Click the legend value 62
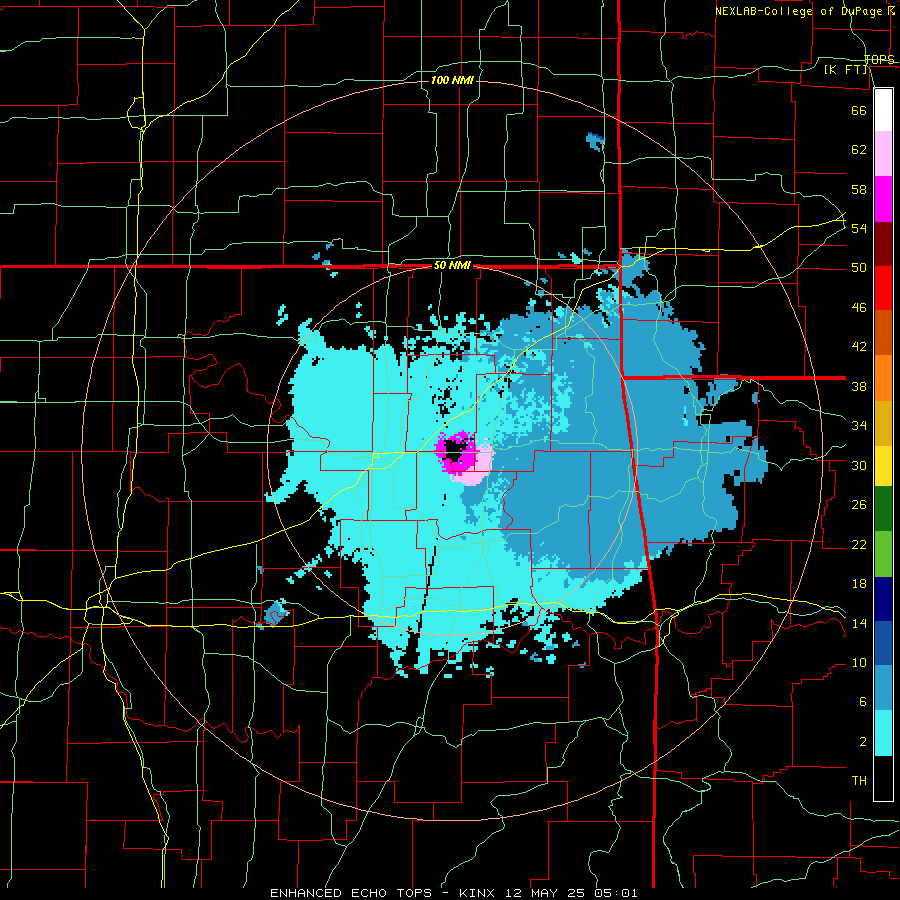This screenshot has height=900, width=900. click(859, 150)
